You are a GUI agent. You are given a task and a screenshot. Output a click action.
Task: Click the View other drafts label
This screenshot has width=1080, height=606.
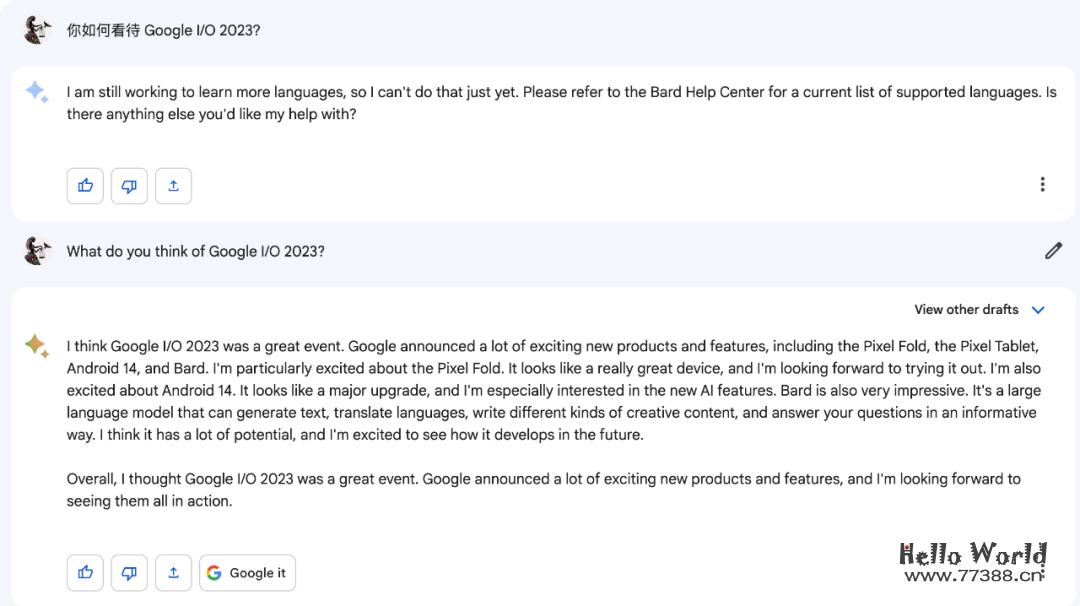point(966,310)
